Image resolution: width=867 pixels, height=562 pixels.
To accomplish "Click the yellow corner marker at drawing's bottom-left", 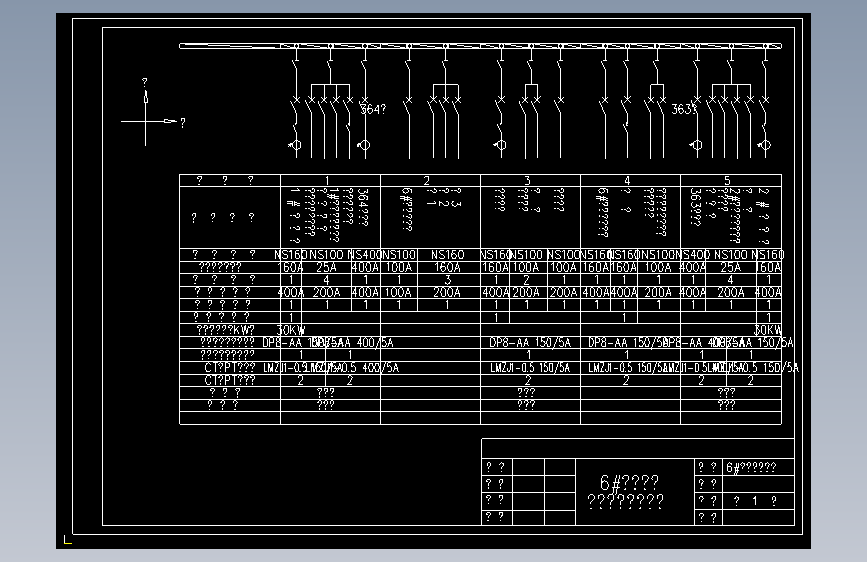I will [67, 540].
